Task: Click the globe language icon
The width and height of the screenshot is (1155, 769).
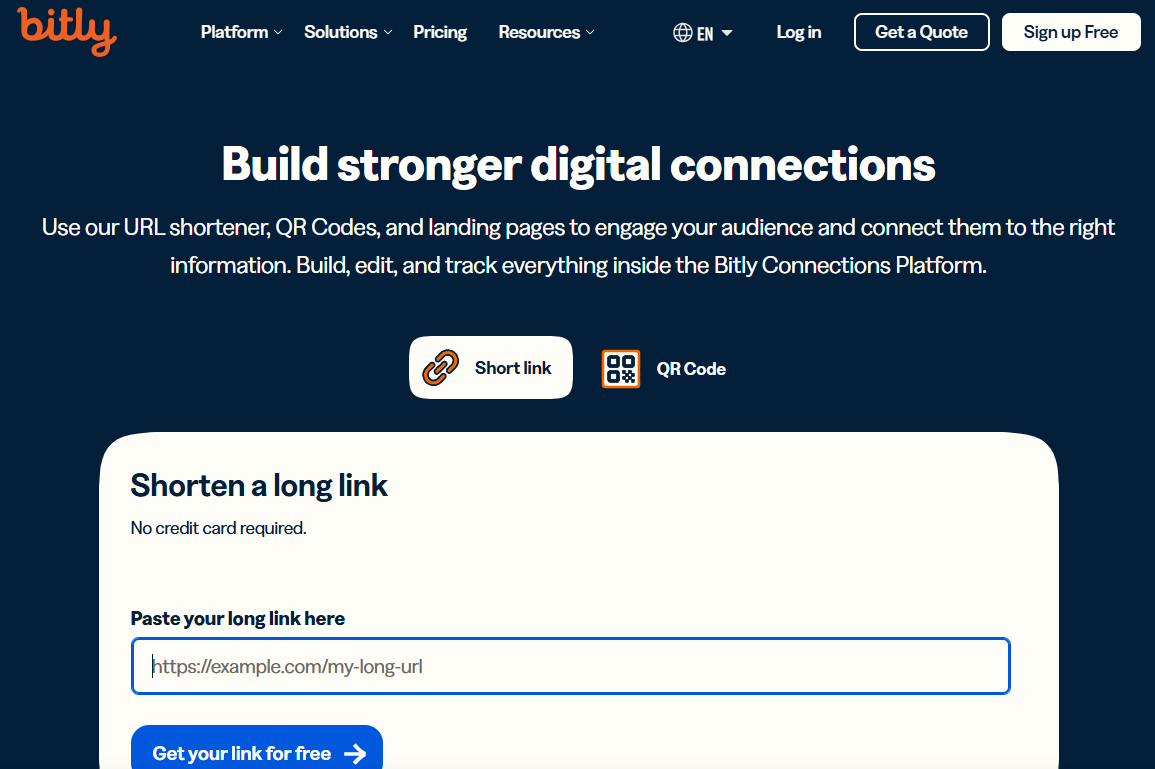Action: click(683, 33)
